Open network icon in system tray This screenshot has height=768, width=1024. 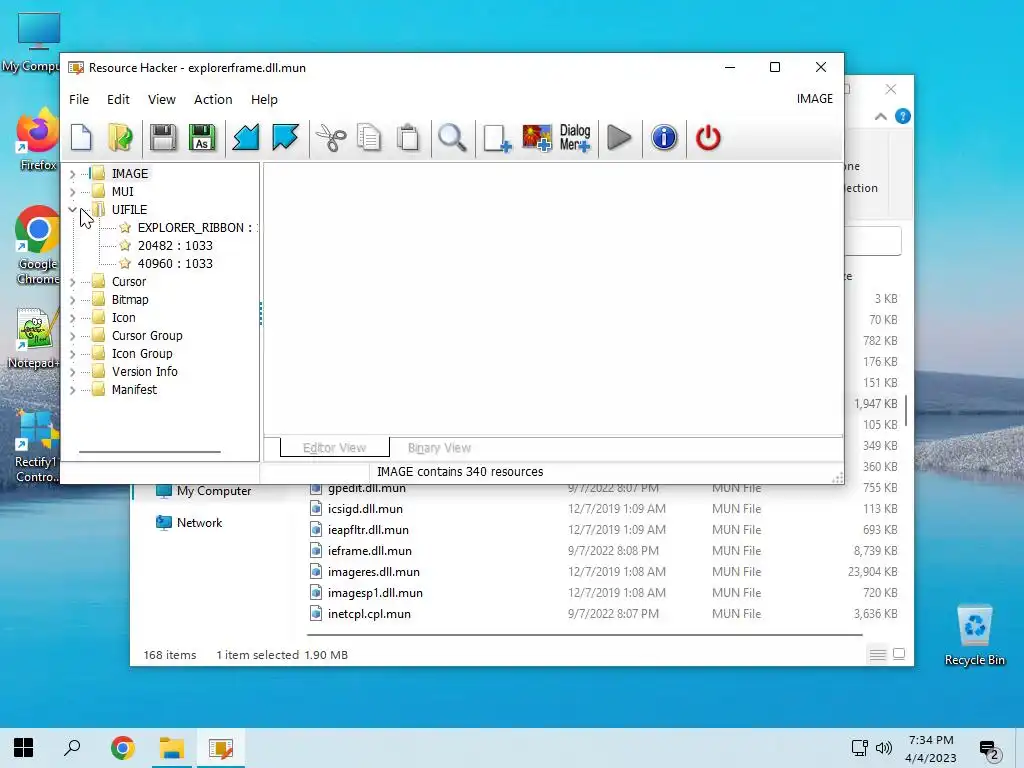[x=859, y=748]
